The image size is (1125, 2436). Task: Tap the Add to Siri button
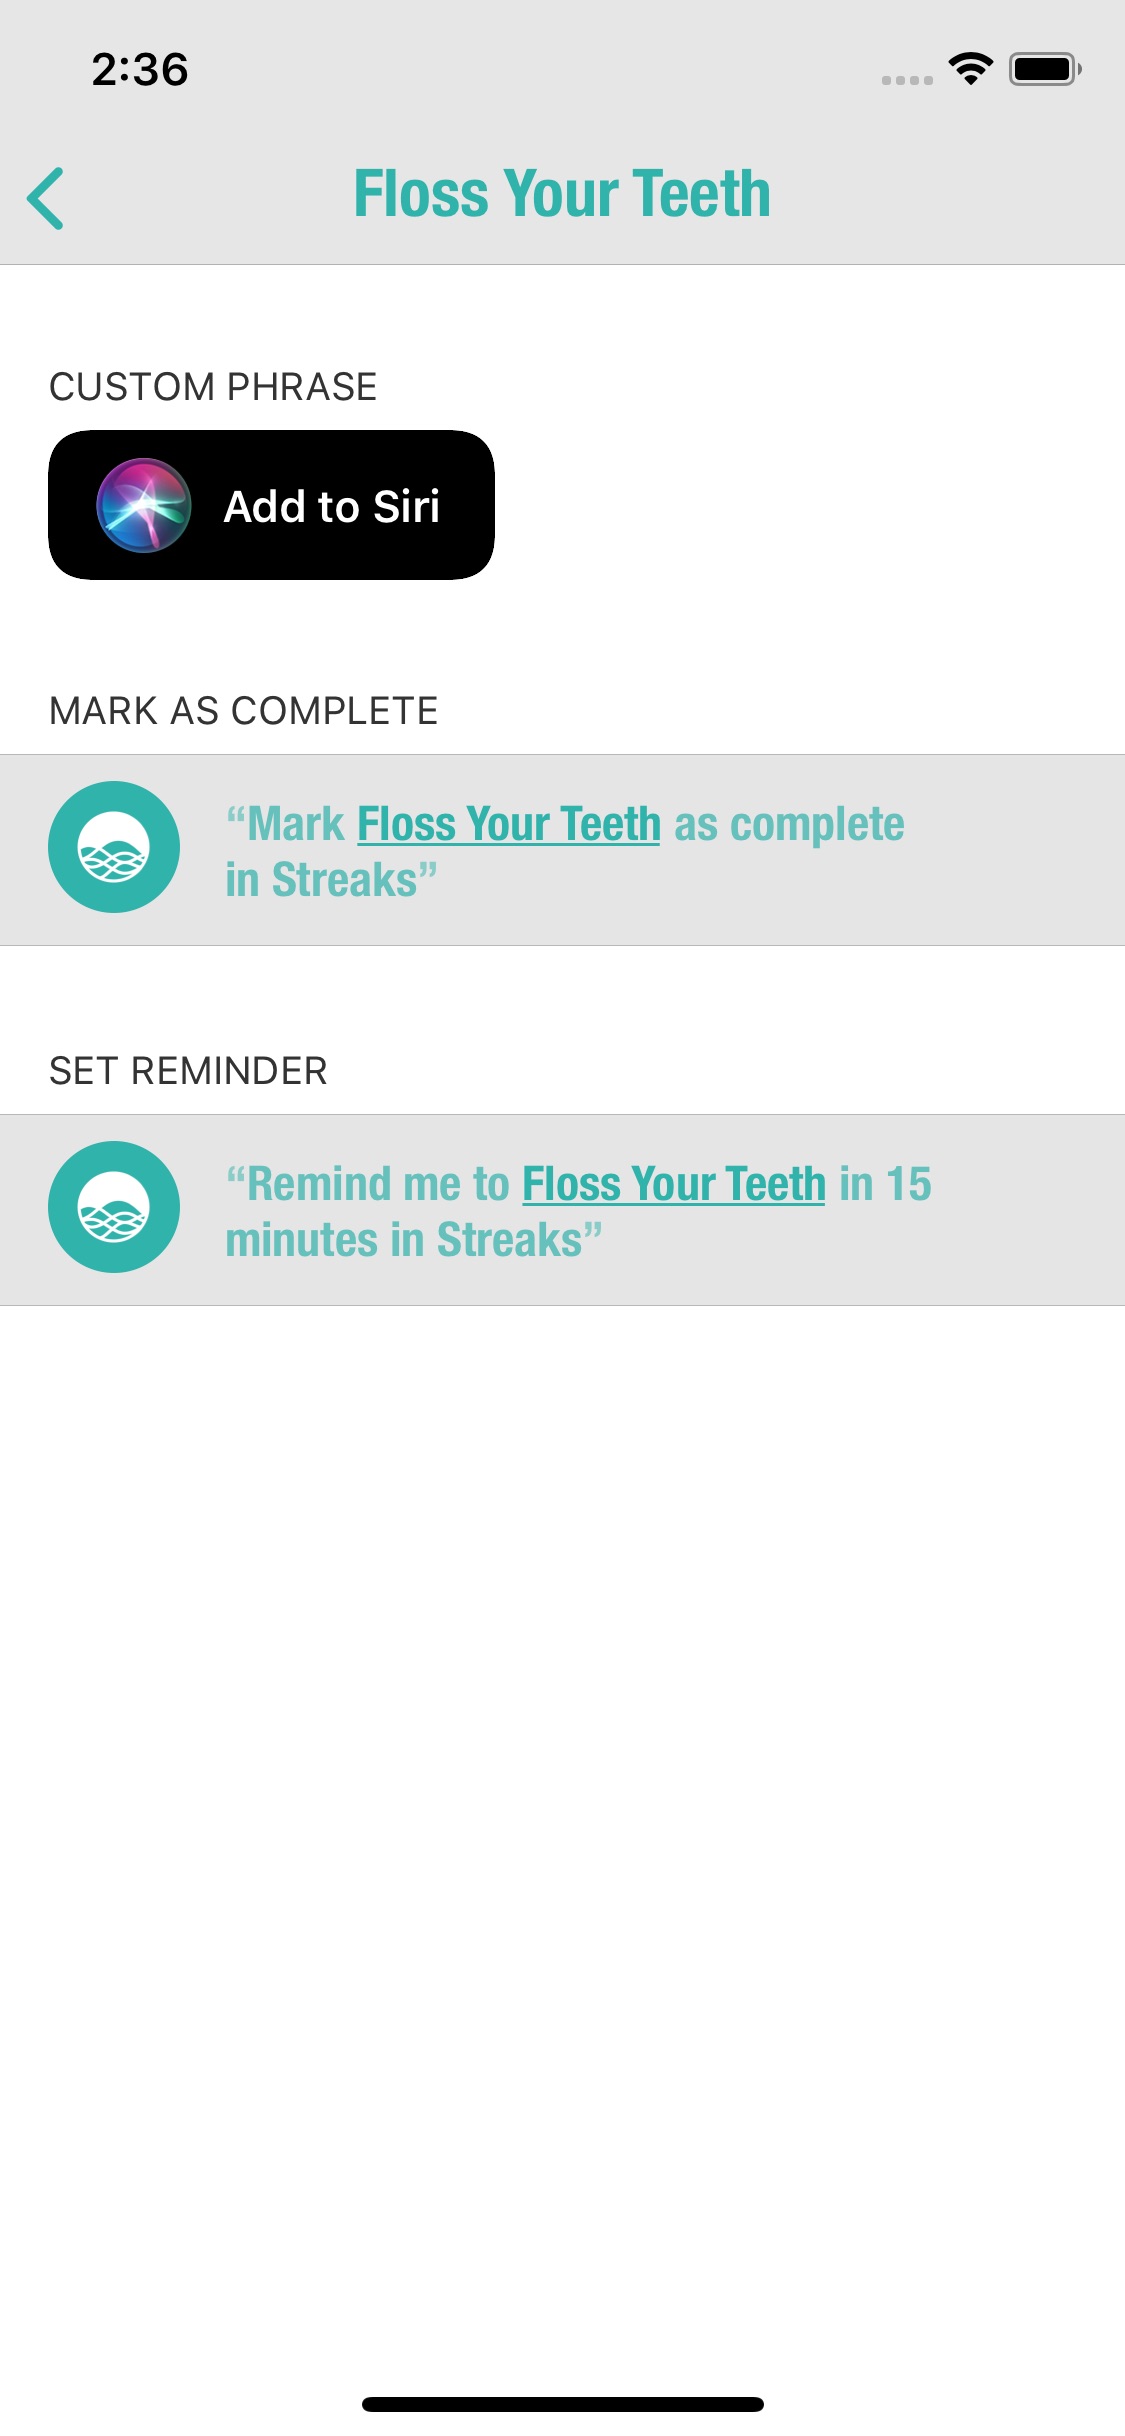(271, 505)
